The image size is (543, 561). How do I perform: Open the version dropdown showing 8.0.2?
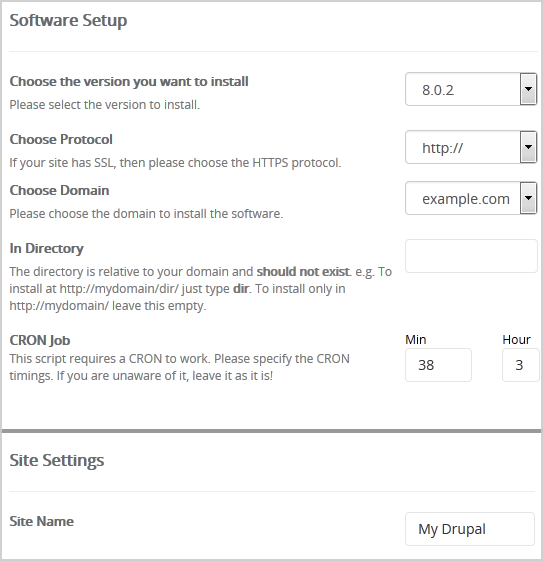click(x=471, y=89)
